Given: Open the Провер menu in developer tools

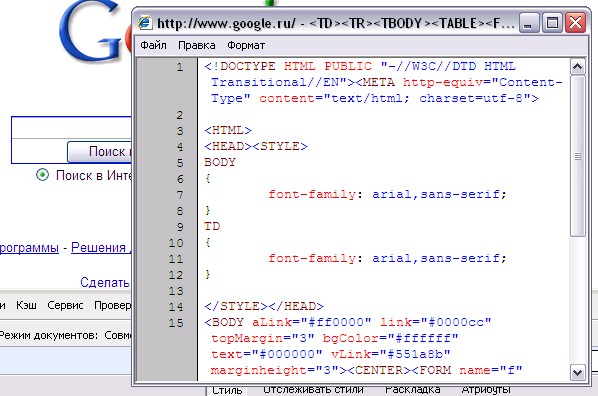Looking at the screenshot, I should click(x=113, y=305).
